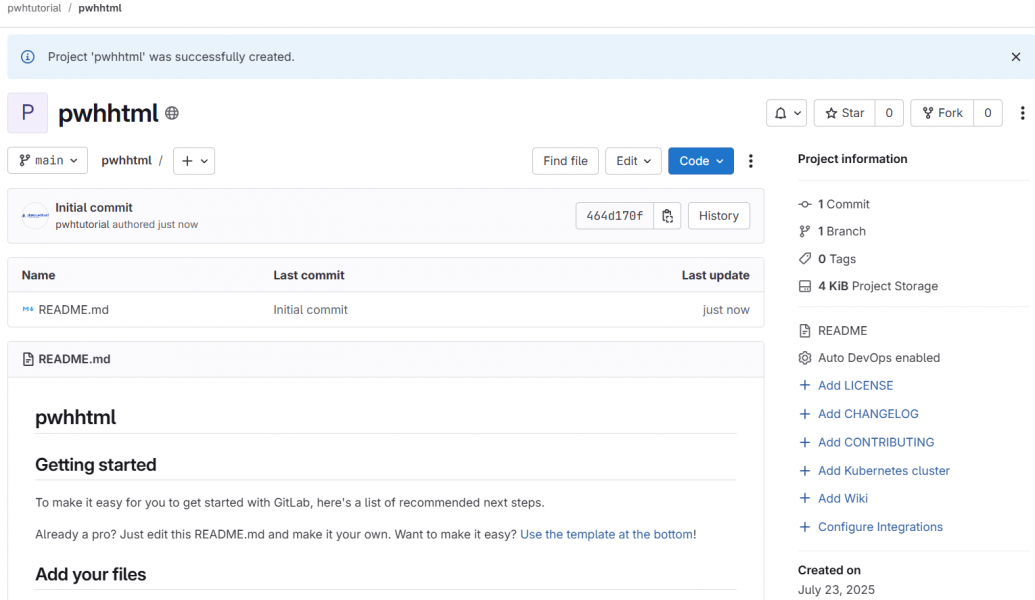Star the pwhhtml project

pos(845,113)
